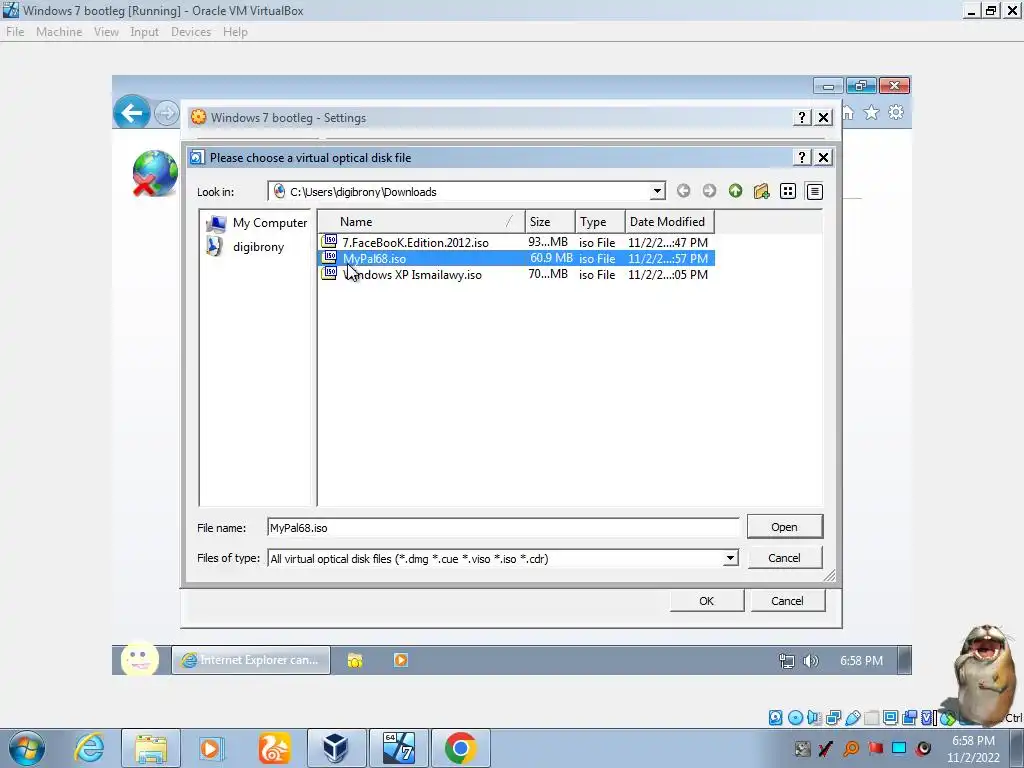Switch to running VM taskbar icon
Screen dimensions: 1024x768
tap(398, 748)
